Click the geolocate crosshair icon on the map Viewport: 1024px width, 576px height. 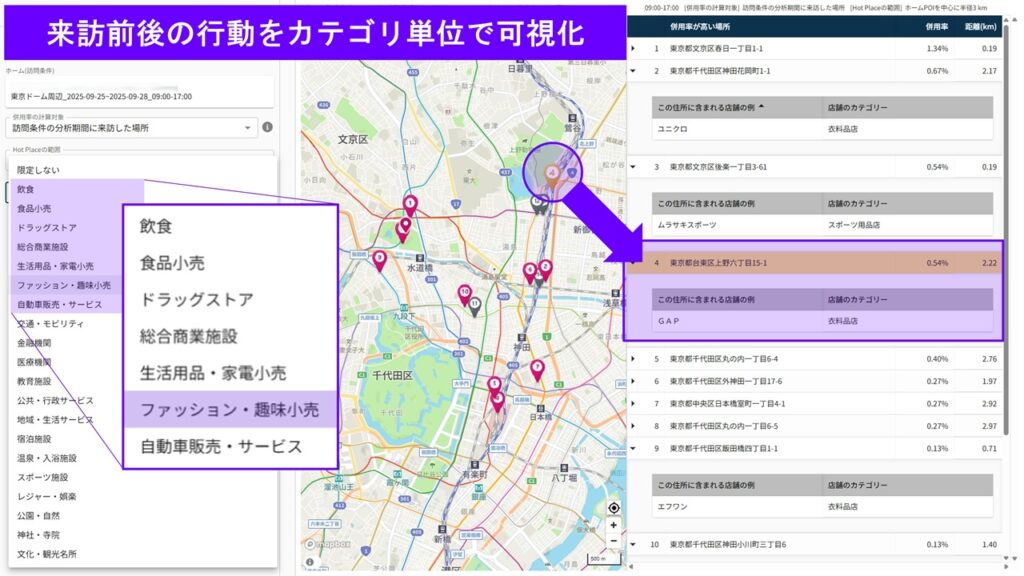coord(613,507)
